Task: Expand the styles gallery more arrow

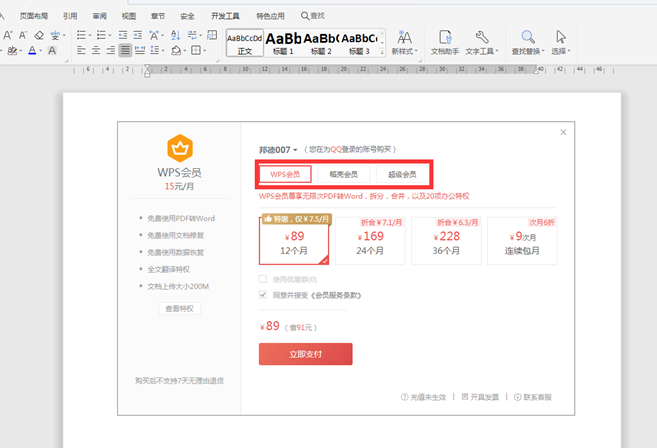Action: coord(382,52)
